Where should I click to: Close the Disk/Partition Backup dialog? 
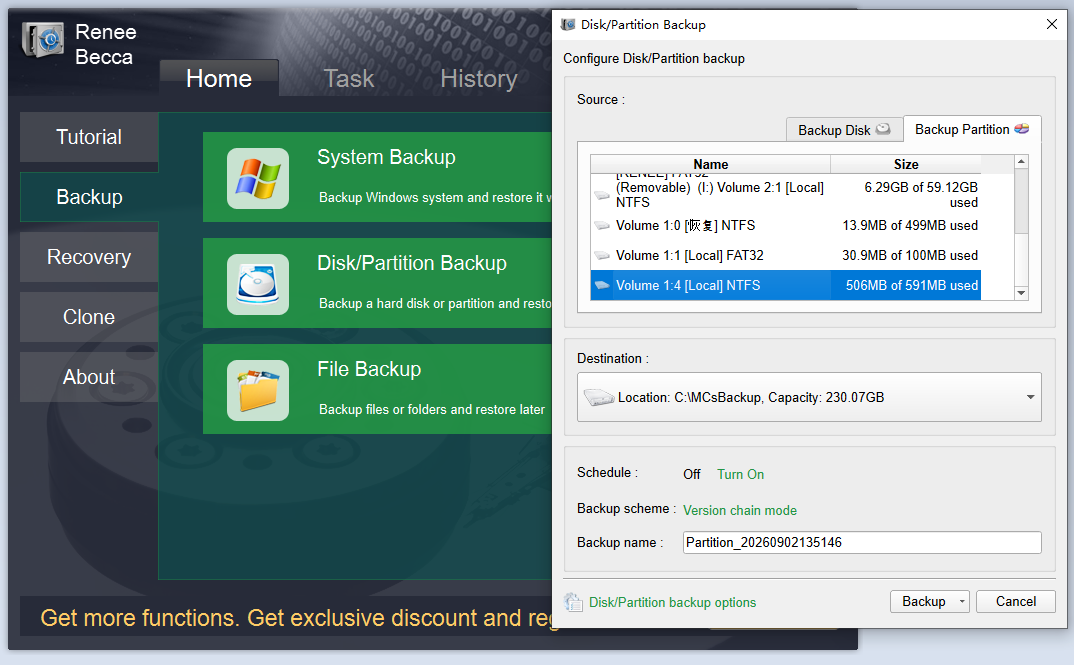(1051, 25)
